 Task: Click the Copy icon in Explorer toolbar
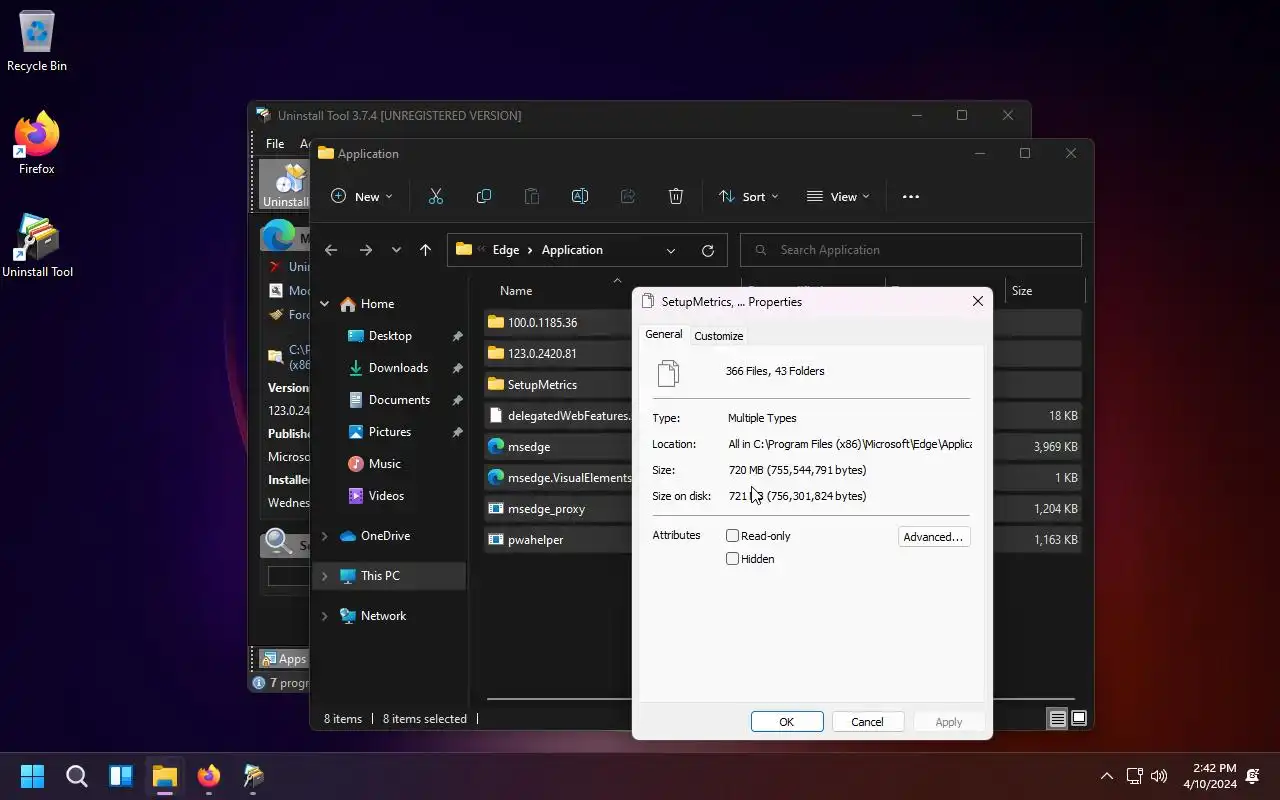(x=484, y=197)
